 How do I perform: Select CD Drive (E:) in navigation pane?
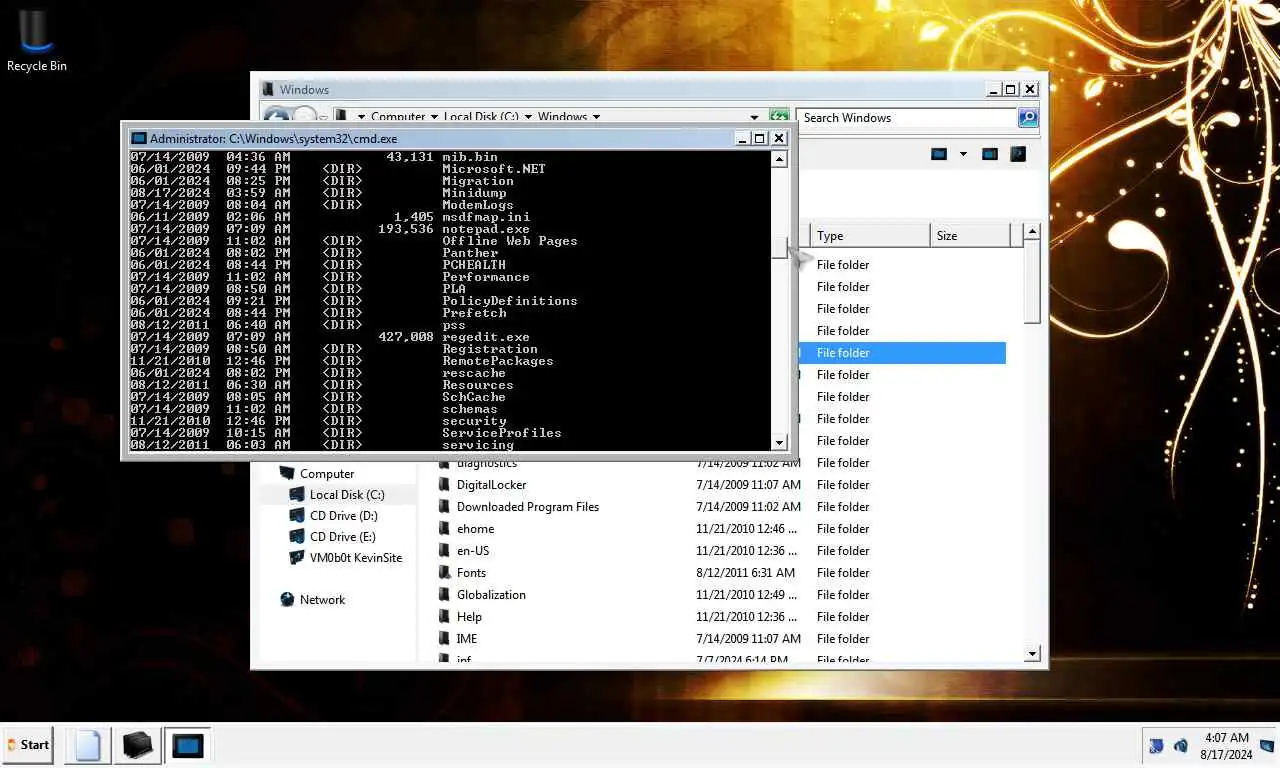pos(343,537)
